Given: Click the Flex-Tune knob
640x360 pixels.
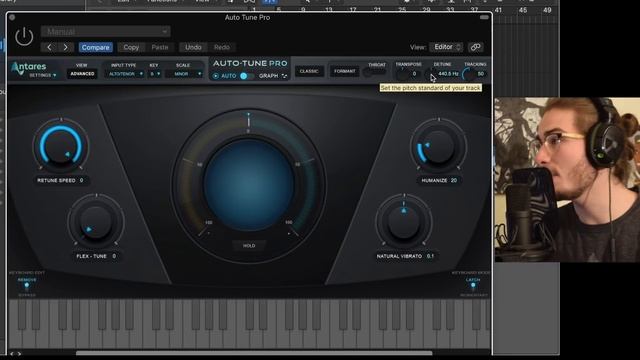Looking at the screenshot, I should (96, 221).
